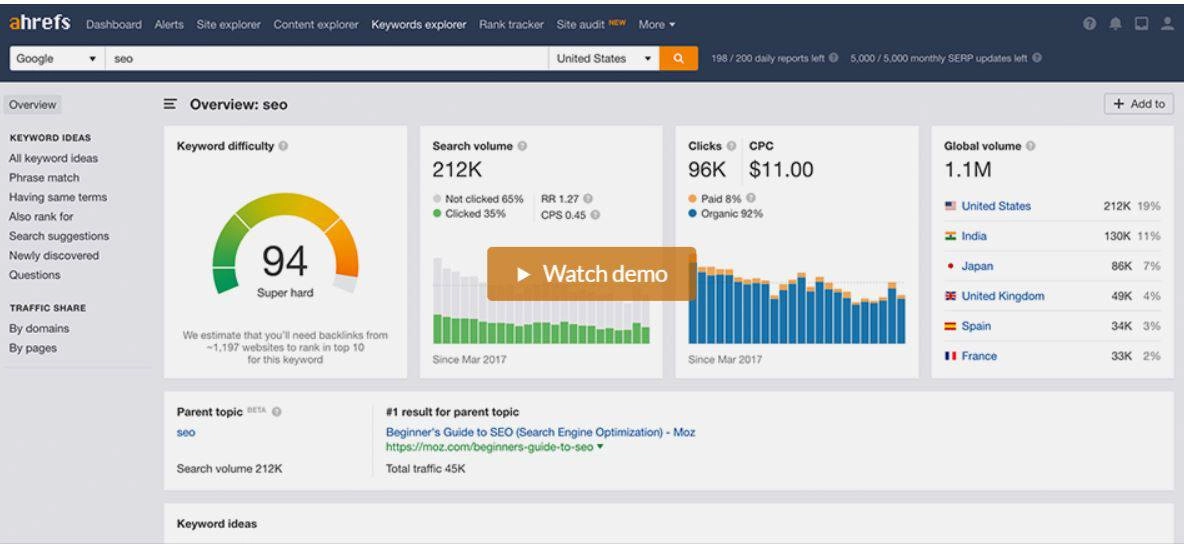This screenshot has height=548, width=1184.
Task: Go to the Site explorer tab
Action: pos(228,24)
